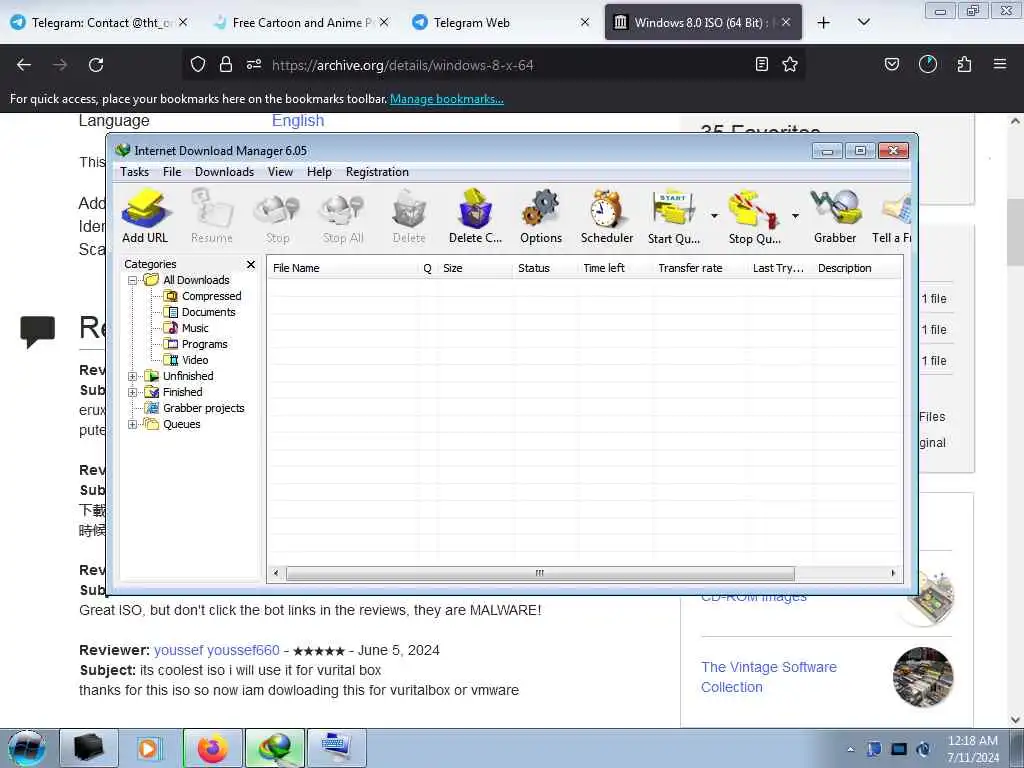The image size is (1024, 768).
Task: Open the Scheduler clock icon
Action: (607, 216)
